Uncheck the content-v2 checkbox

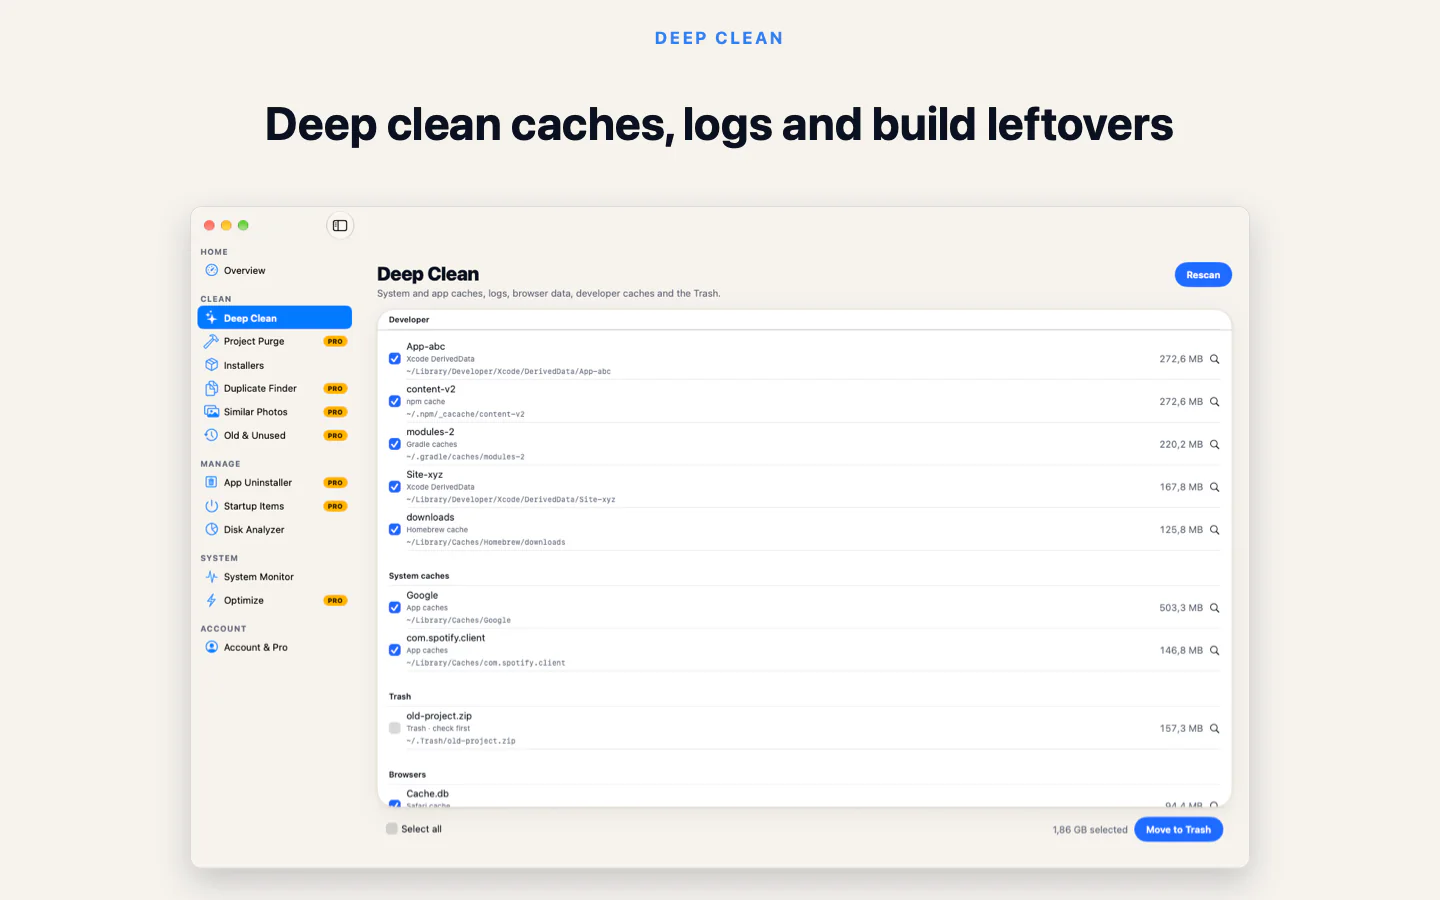pyautogui.click(x=395, y=402)
